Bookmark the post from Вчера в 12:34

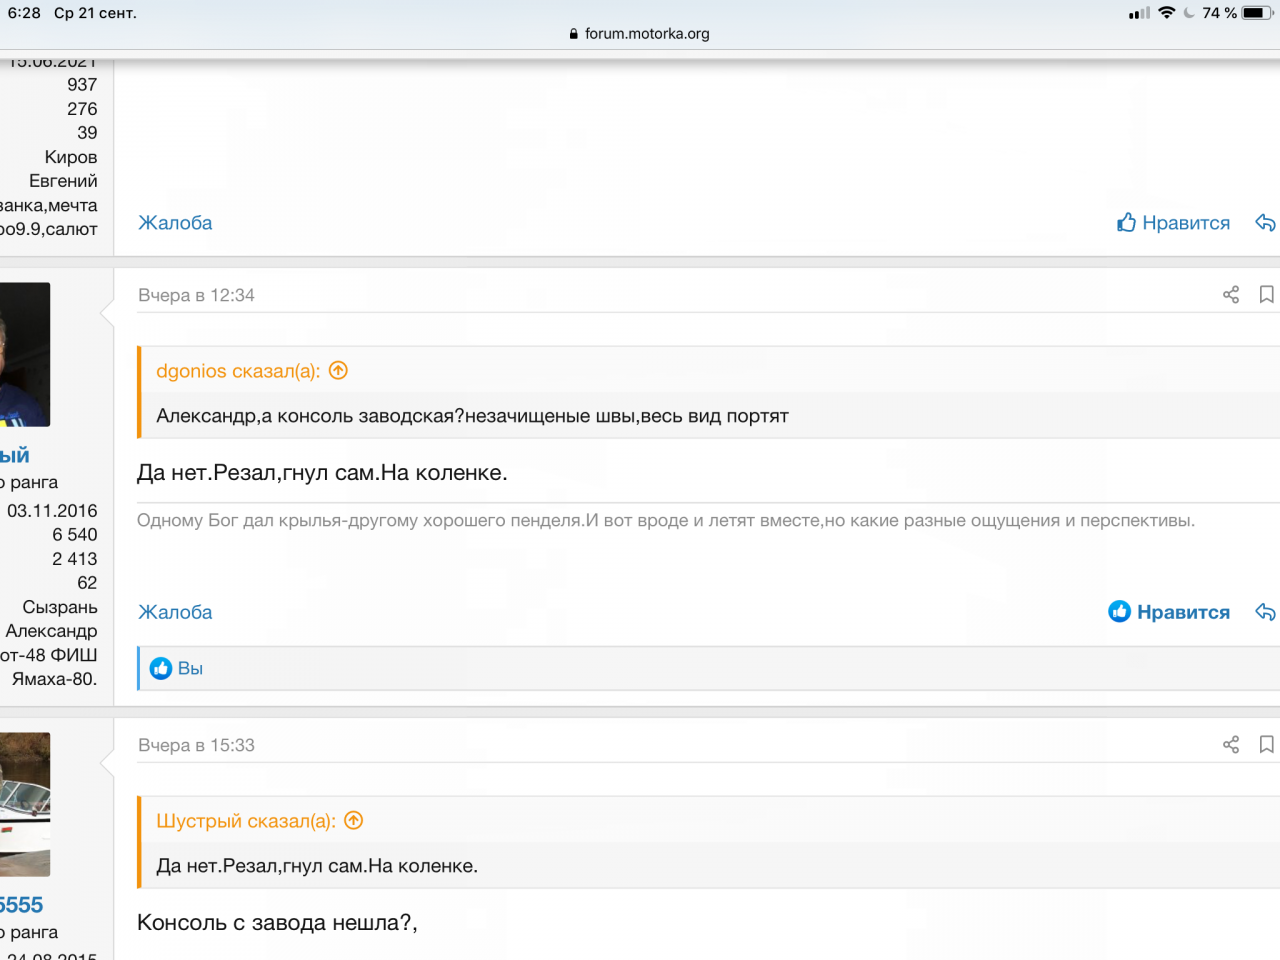[1266, 295]
